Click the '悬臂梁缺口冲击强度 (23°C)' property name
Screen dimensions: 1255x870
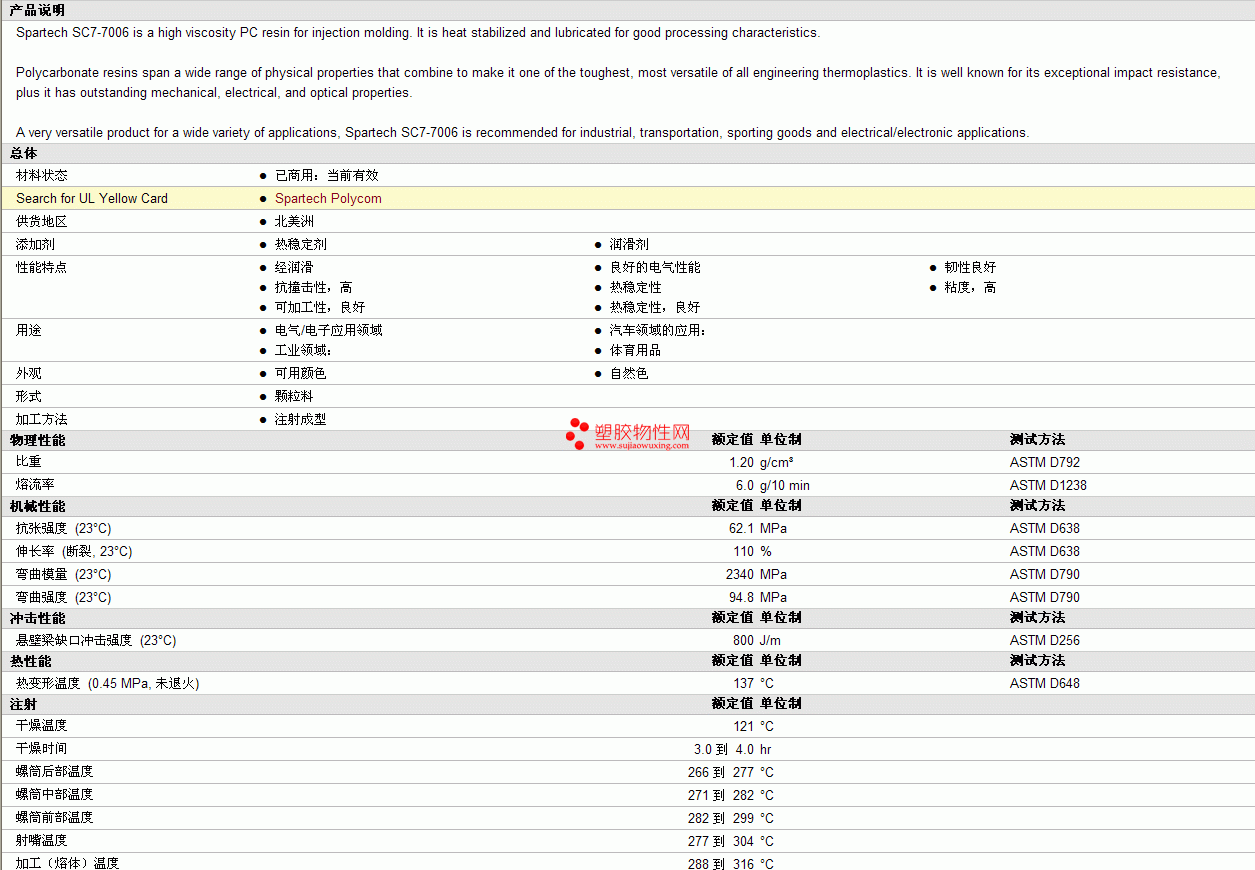(x=96, y=640)
